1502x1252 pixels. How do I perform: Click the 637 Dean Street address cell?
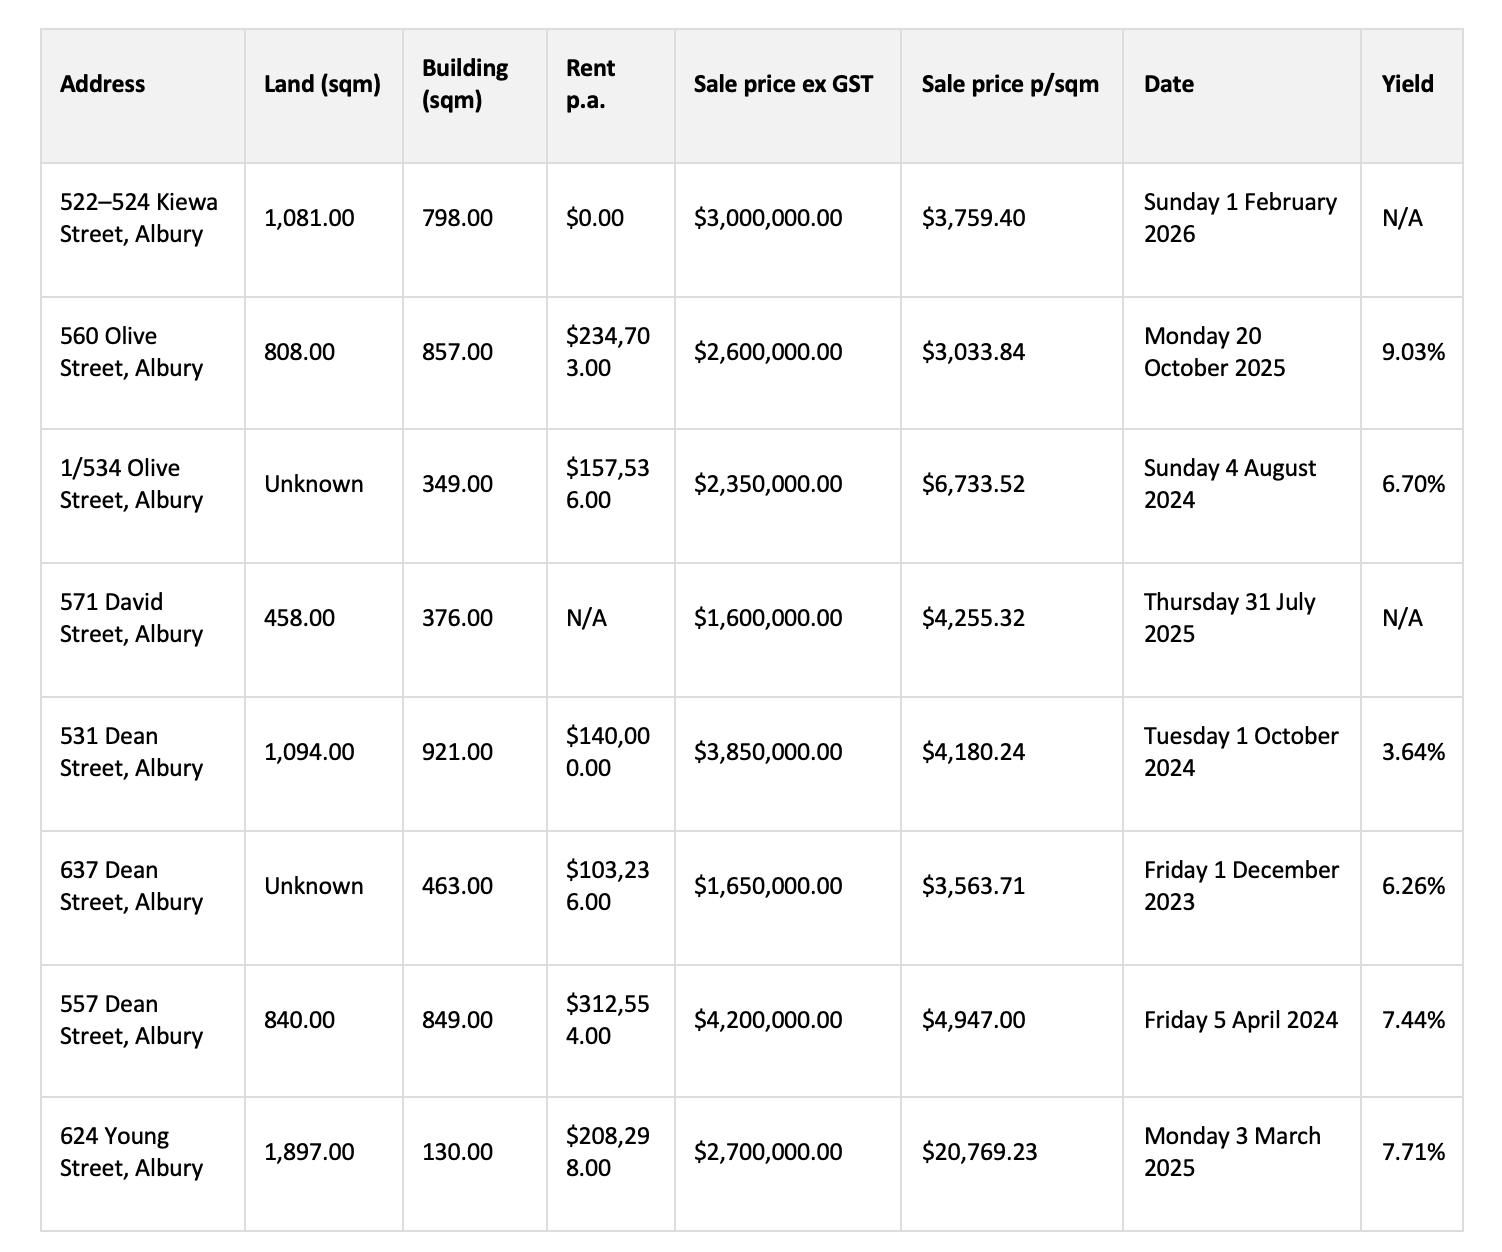131,886
